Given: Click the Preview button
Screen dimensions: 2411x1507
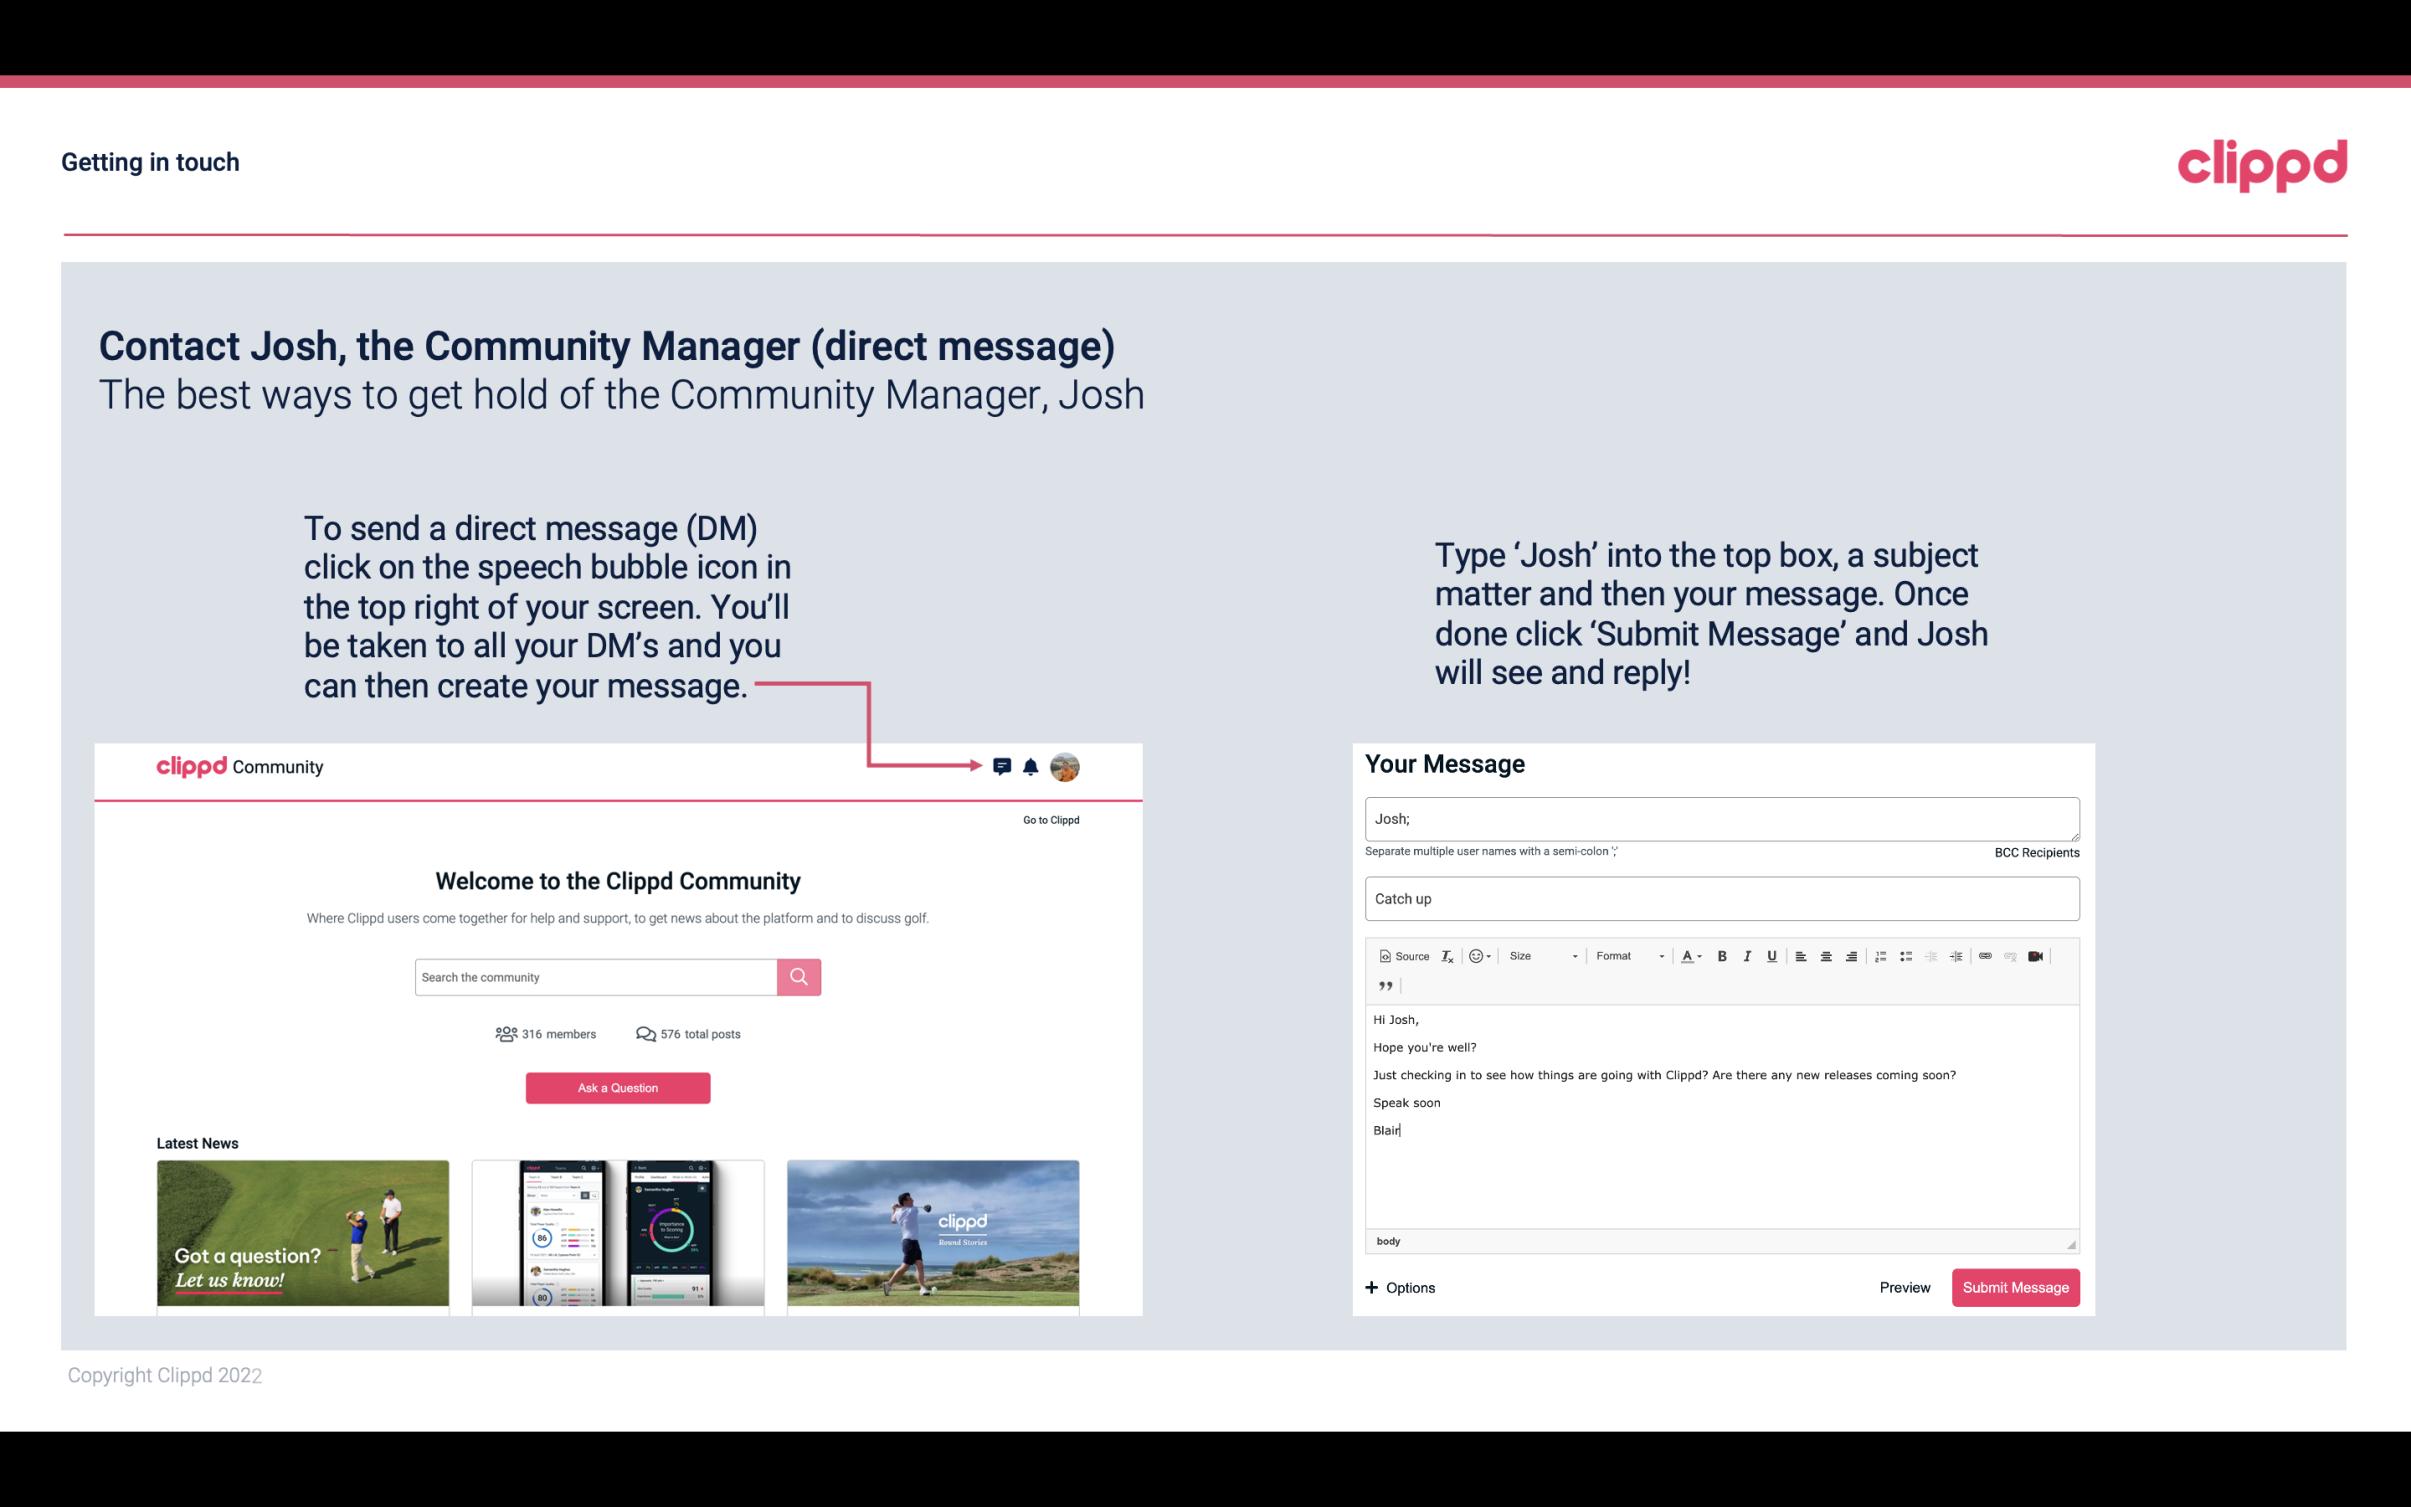Looking at the screenshot, I should pyautogui.click(x=1904, y=1287).
